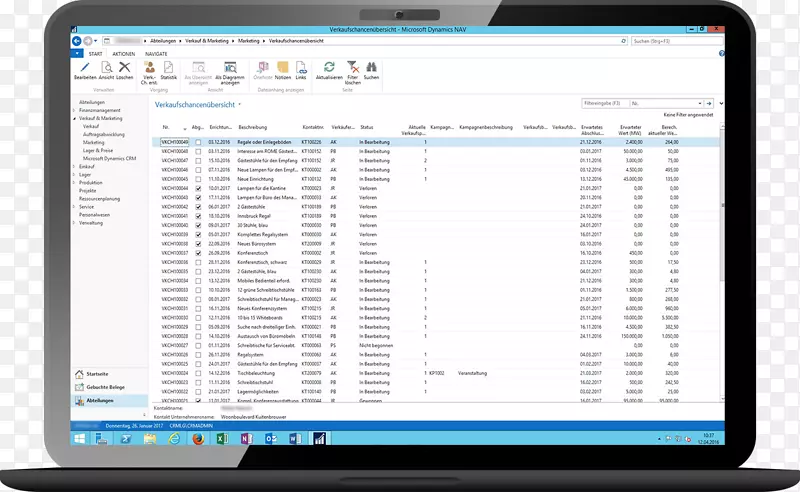Untick checkbox for Neues Bürosystem row
This screenshot has width=800, height=492.
coord(198,244)
